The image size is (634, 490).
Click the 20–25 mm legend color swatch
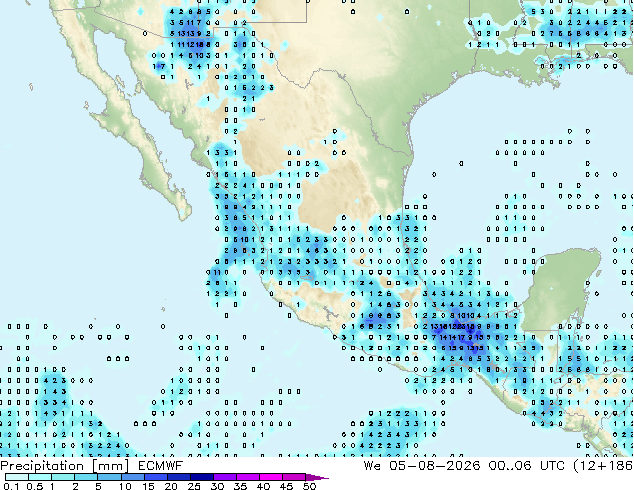point(179,477)
